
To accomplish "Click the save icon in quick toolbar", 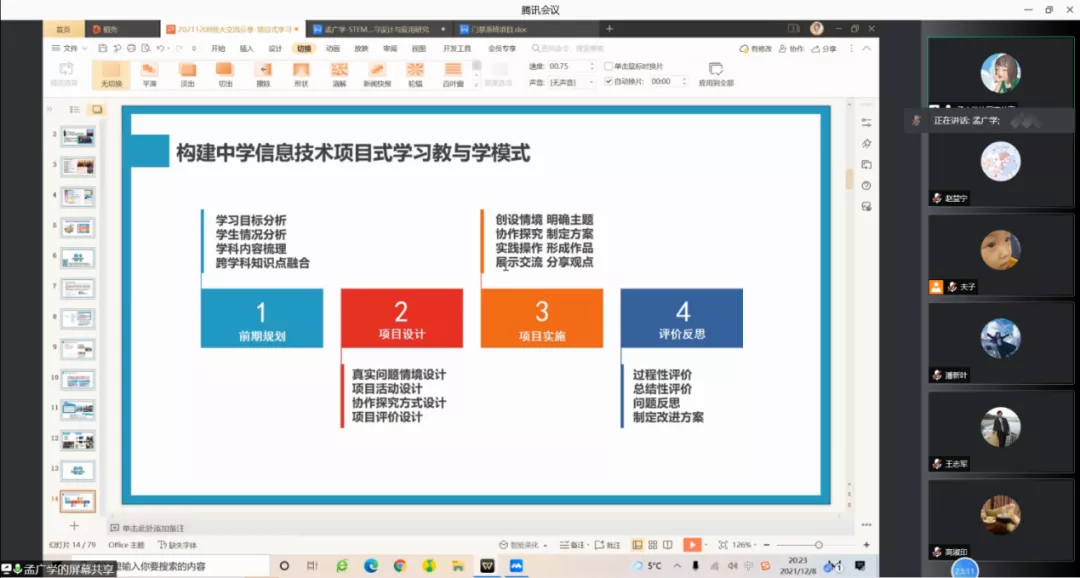I will click(103, 48).
